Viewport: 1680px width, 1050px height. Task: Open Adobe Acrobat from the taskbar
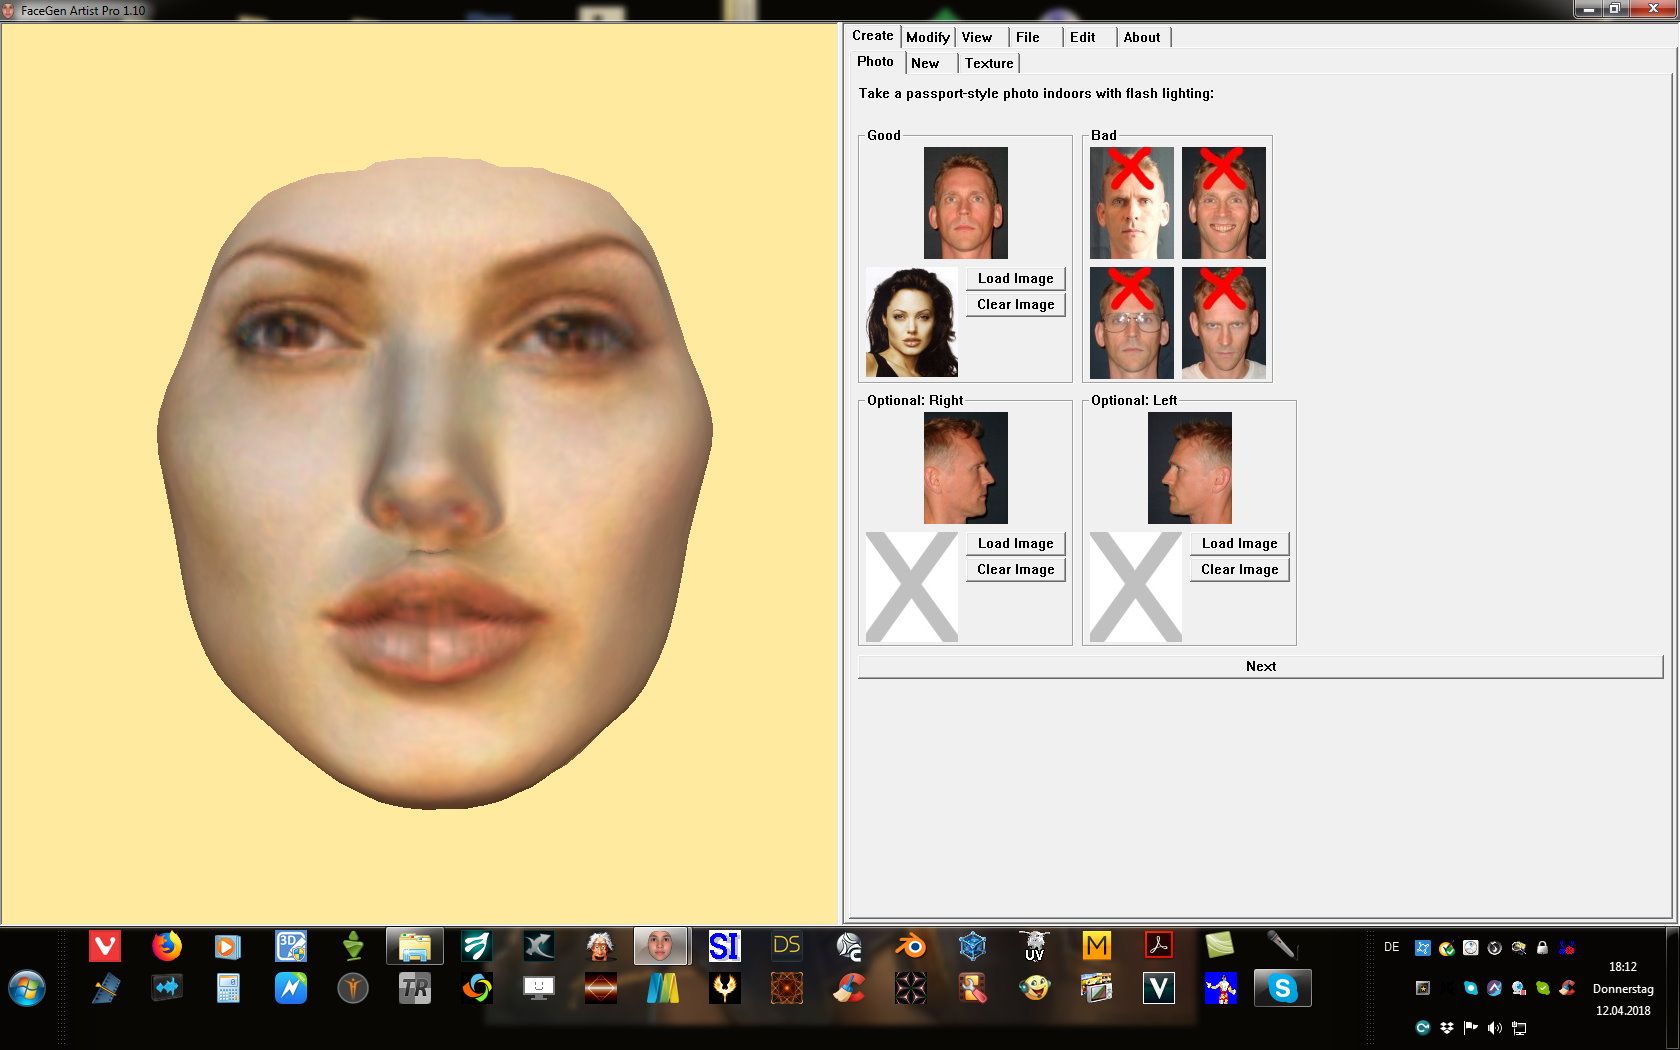pyautogui.click(x=1158, y=945)
